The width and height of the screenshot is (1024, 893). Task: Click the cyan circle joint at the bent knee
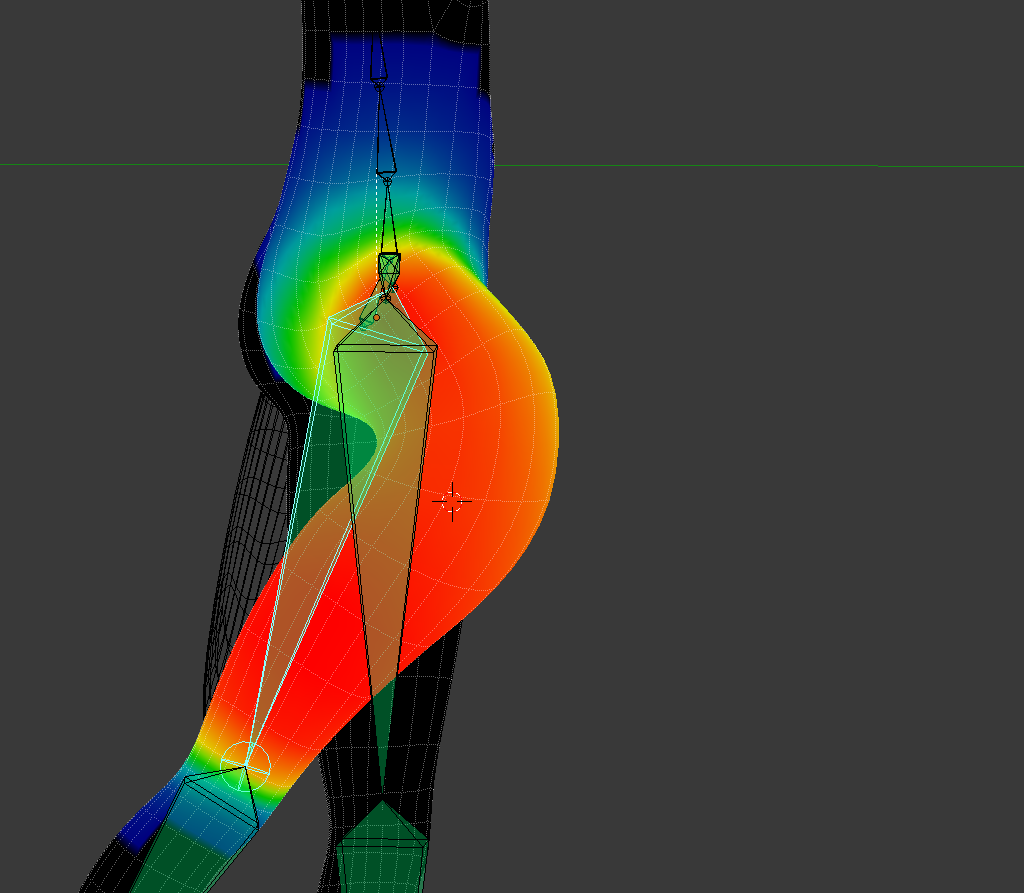(245, 766)
